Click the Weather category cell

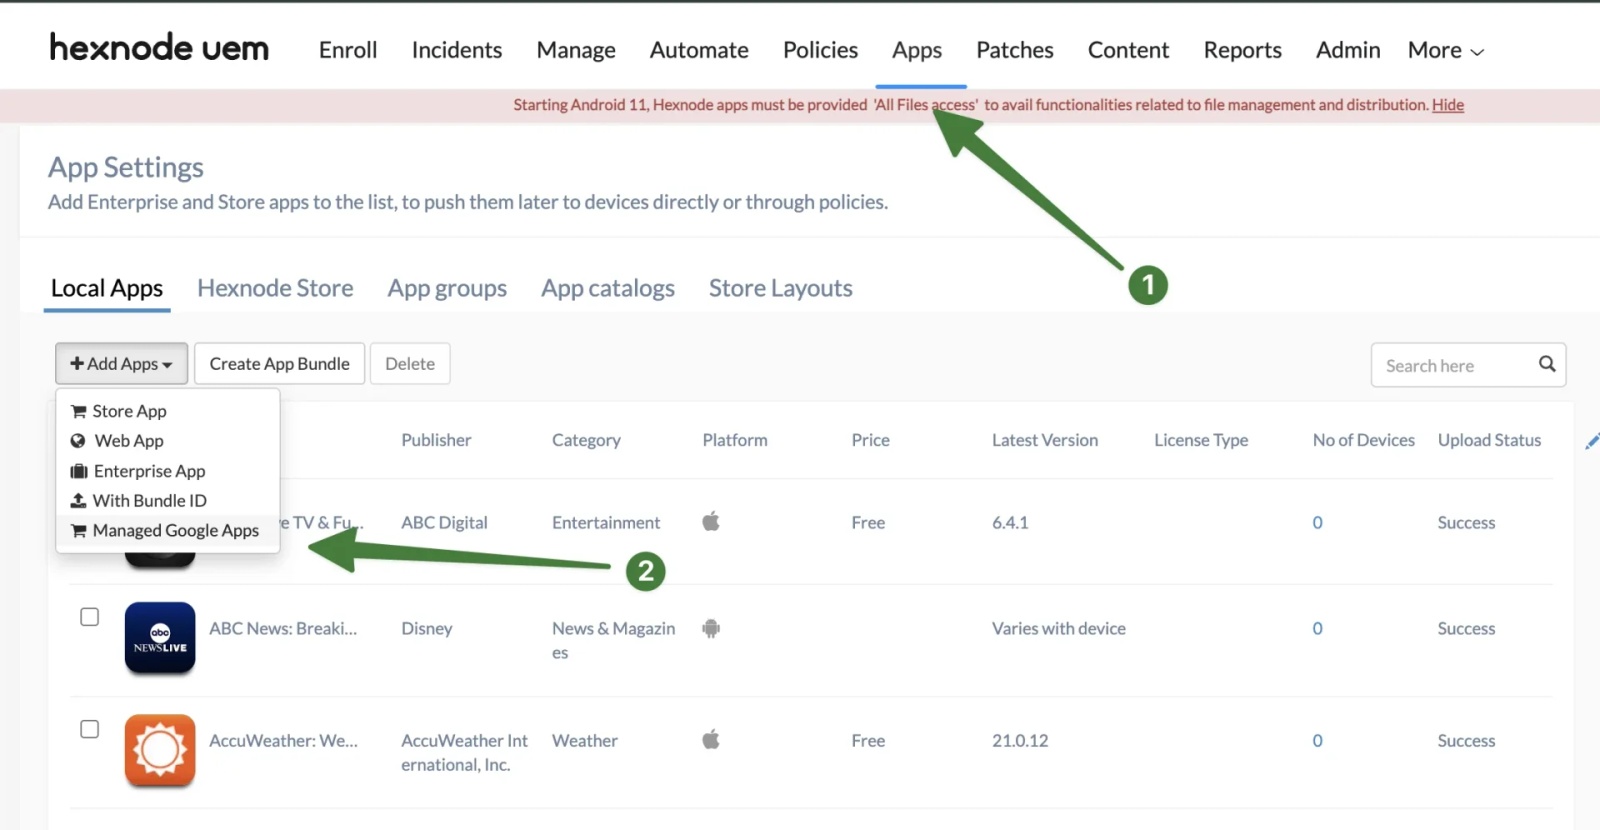coord(585,740)
